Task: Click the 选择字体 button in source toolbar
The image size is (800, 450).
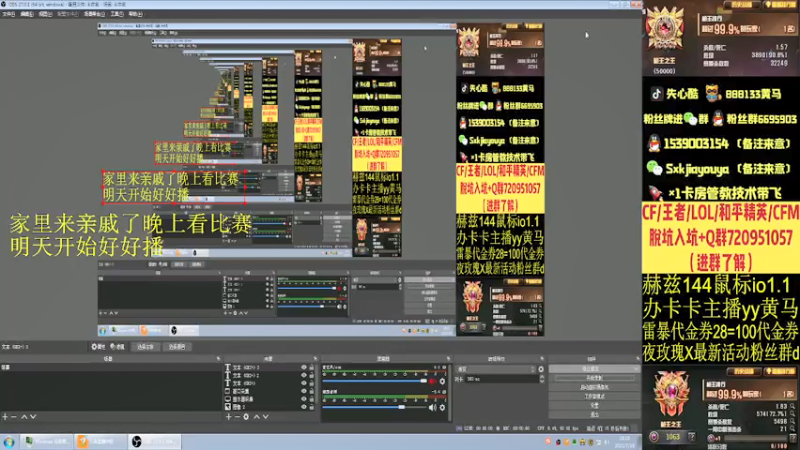Action: coord(145,347)
